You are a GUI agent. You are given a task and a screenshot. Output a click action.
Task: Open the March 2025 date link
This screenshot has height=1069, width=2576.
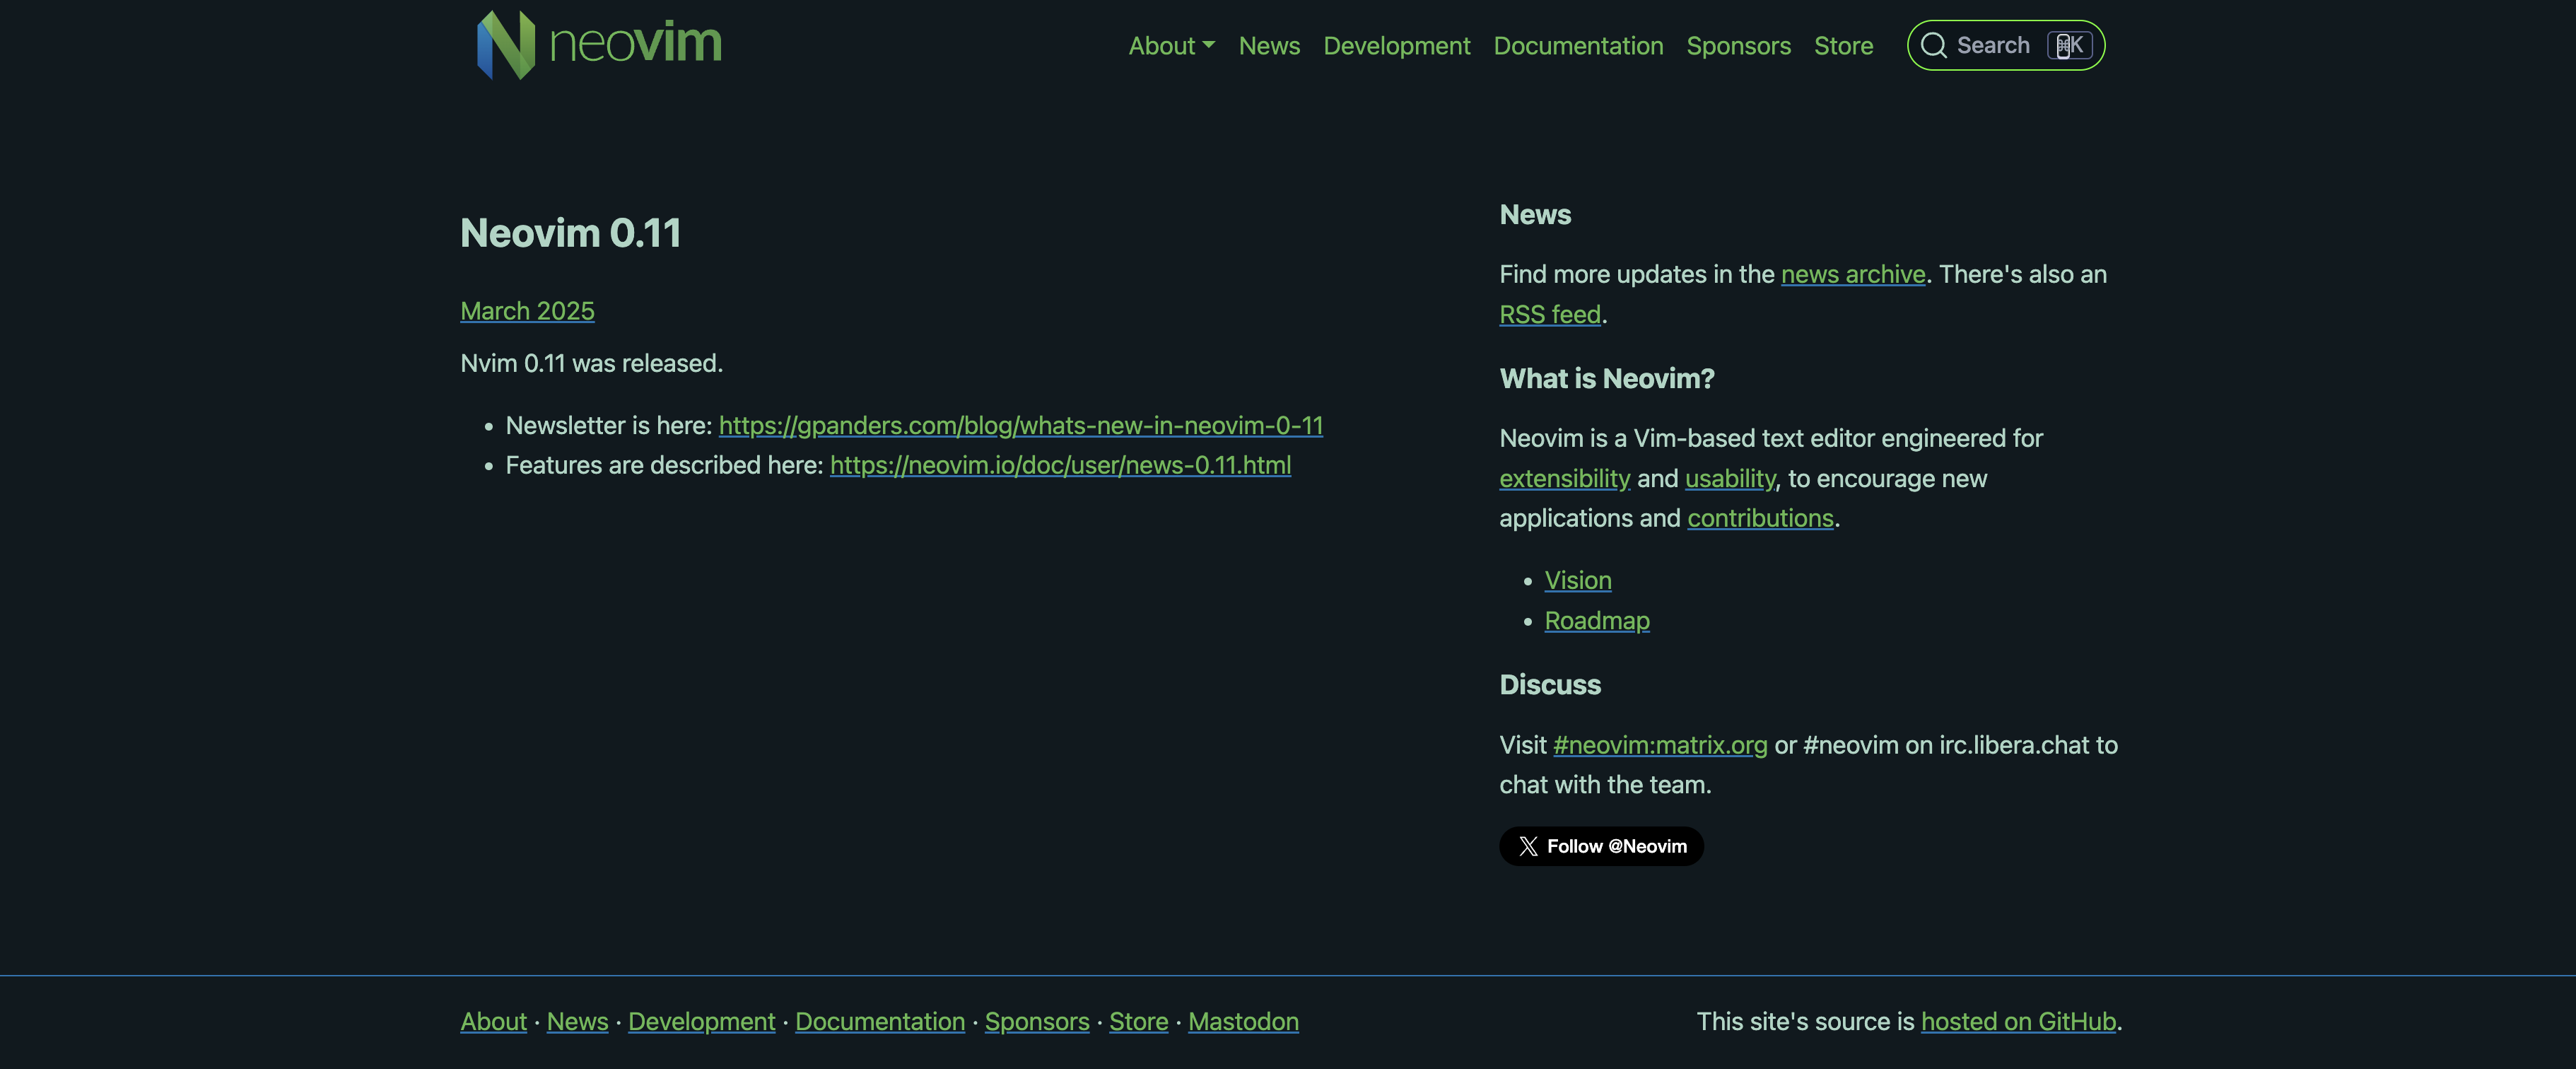click(527, 311)
